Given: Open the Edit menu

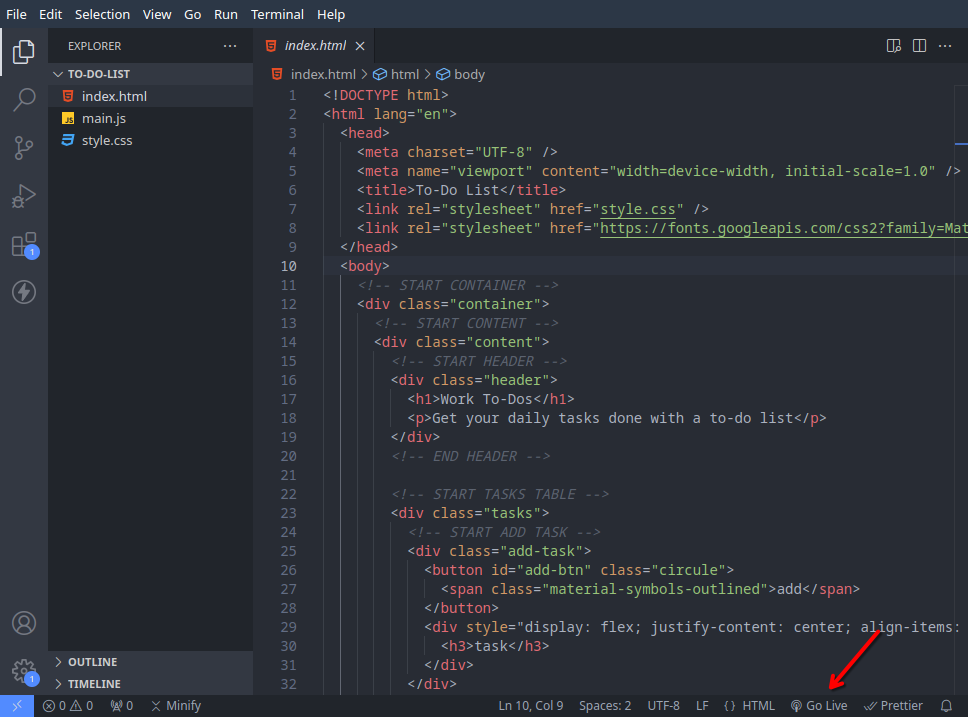Looking at the screenshot, I should (51, 14).
